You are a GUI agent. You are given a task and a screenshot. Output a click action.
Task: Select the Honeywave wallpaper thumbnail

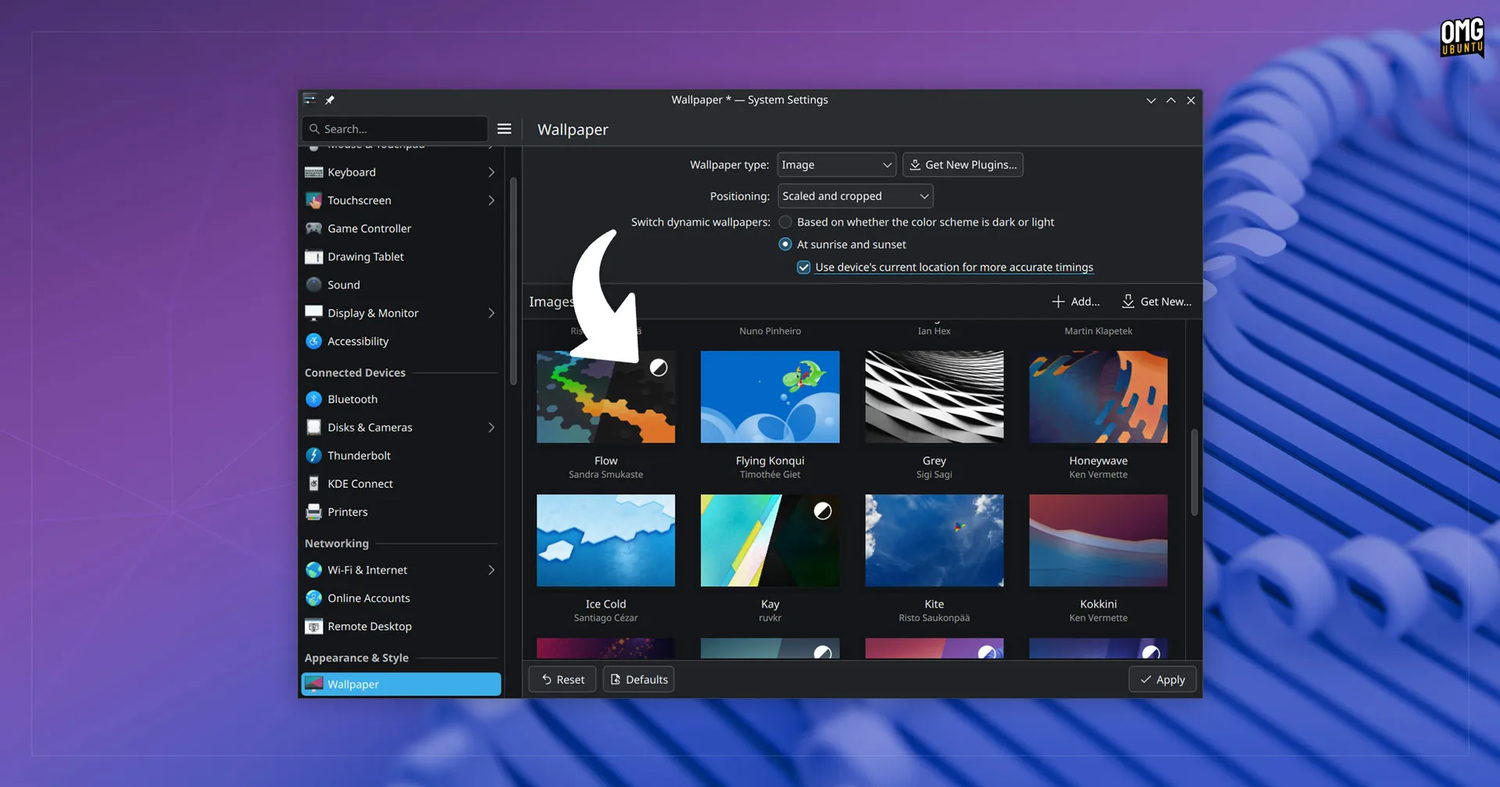pos(1098,396)
